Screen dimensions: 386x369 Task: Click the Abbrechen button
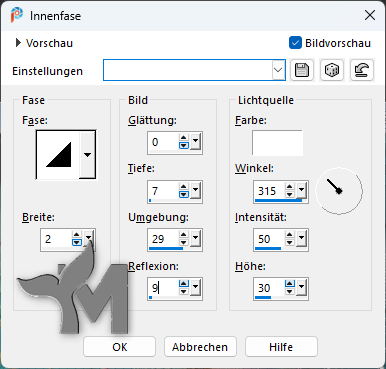pyautogui.click(x=200, y=347)
